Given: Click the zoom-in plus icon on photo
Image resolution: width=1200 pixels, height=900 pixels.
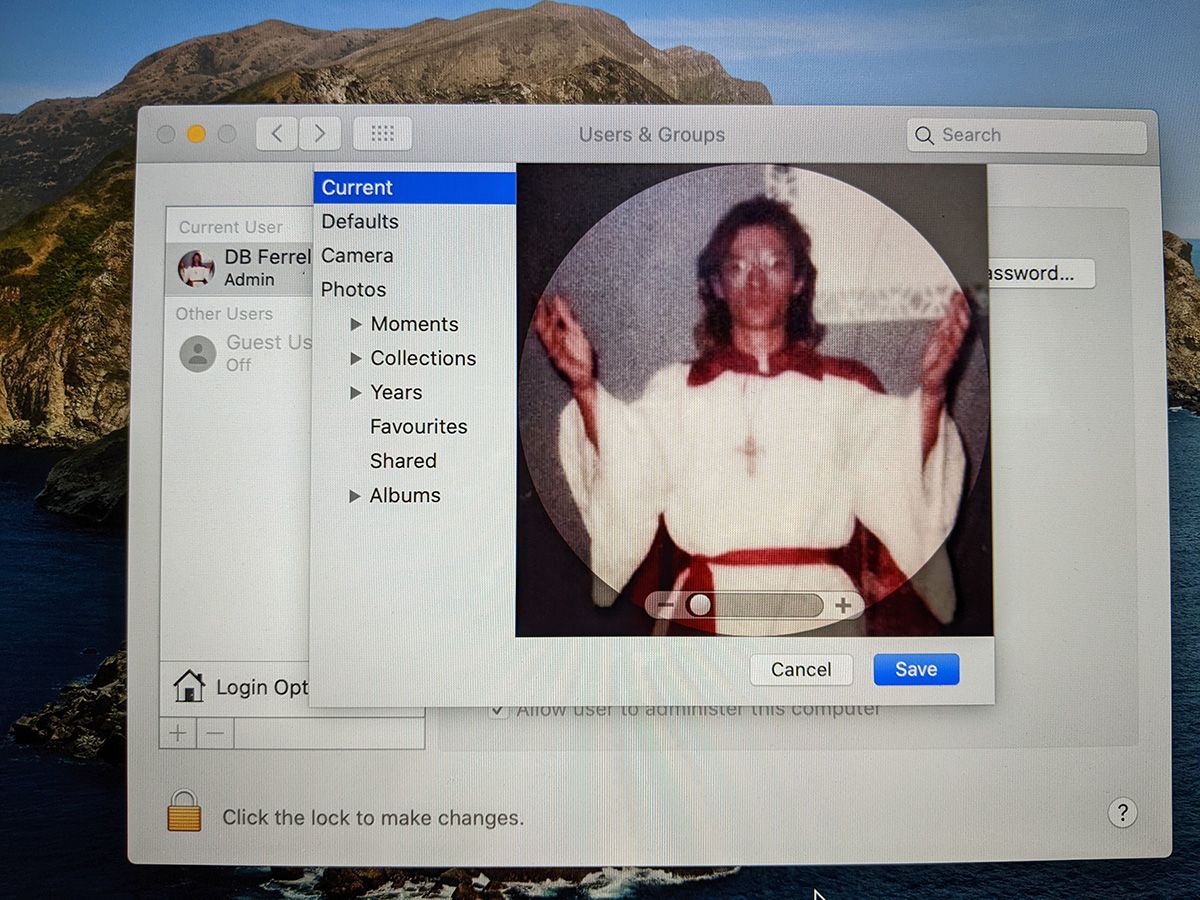Looking at the screenshot, I should click(x=843, y=605).
